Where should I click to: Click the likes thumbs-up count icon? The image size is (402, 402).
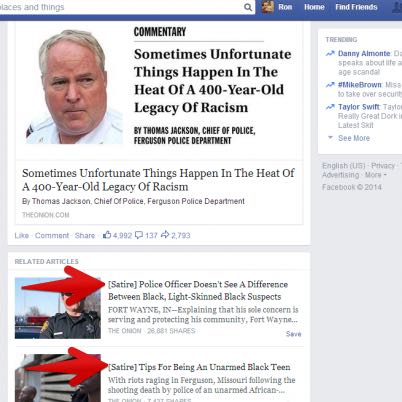click(107, 235)
